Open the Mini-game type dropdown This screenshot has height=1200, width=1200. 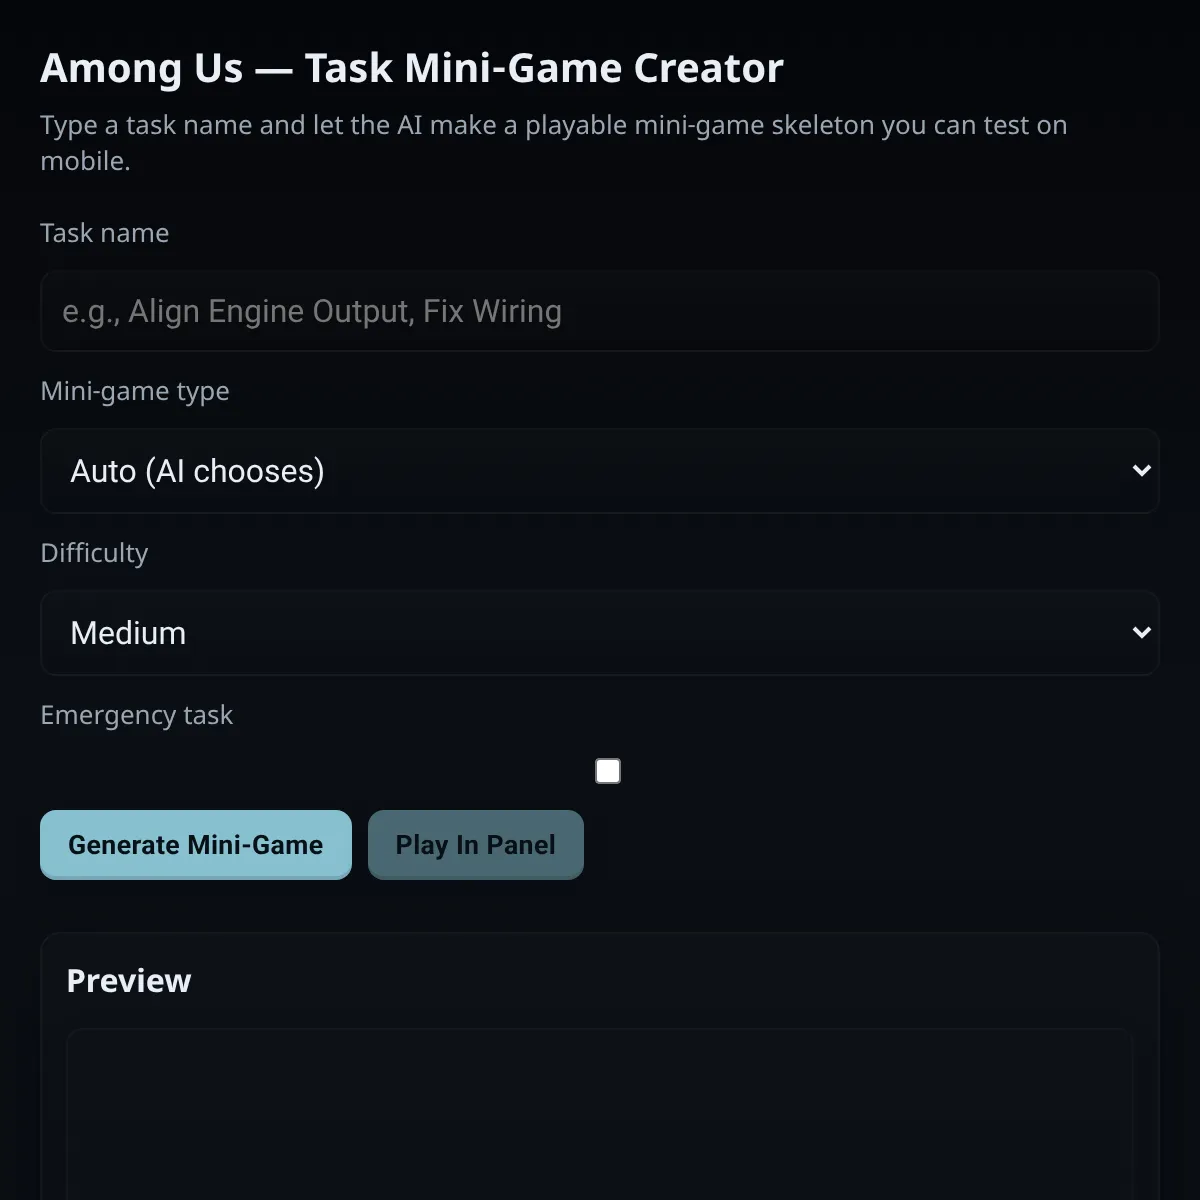coord(600,471)
